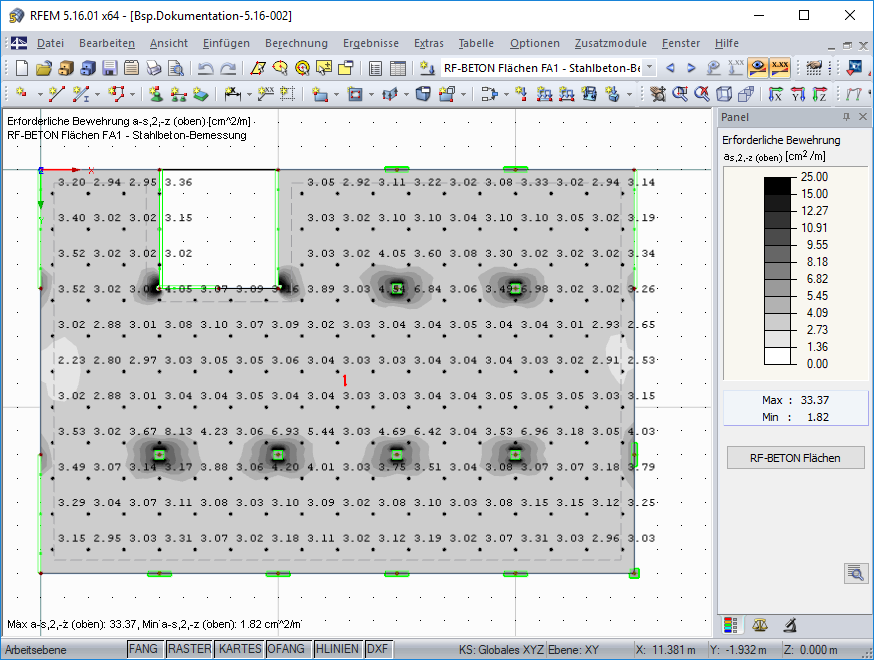This screenshot has width=874, height=660.
Task: Select the new line support tool
Action: click(x=178, y=94)
